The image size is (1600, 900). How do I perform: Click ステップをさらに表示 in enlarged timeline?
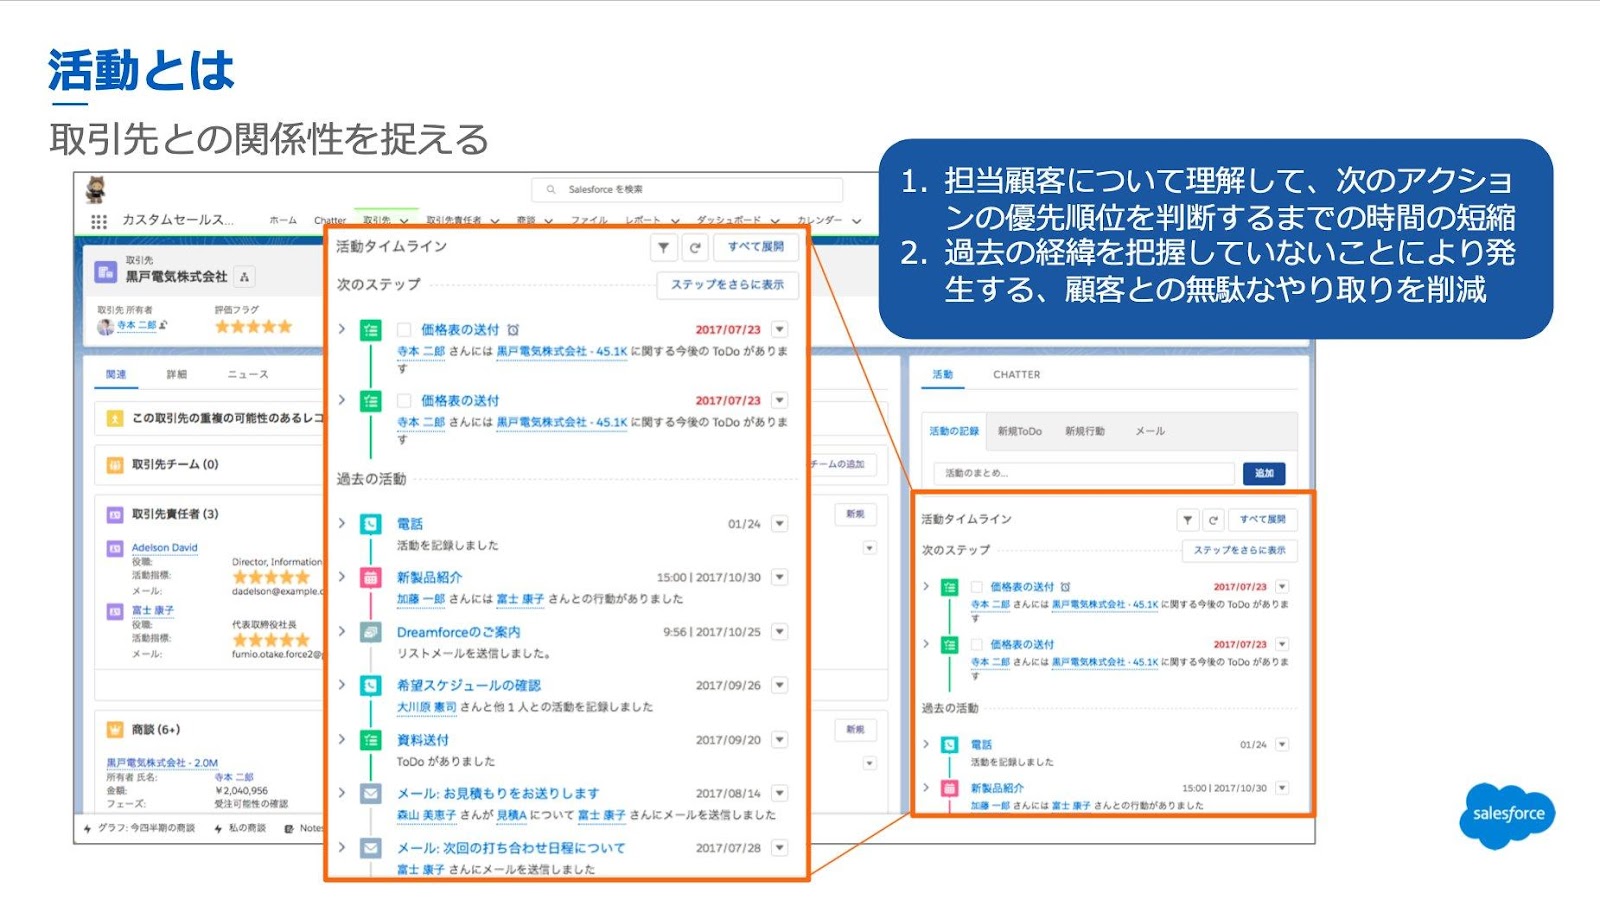(727, 285)
